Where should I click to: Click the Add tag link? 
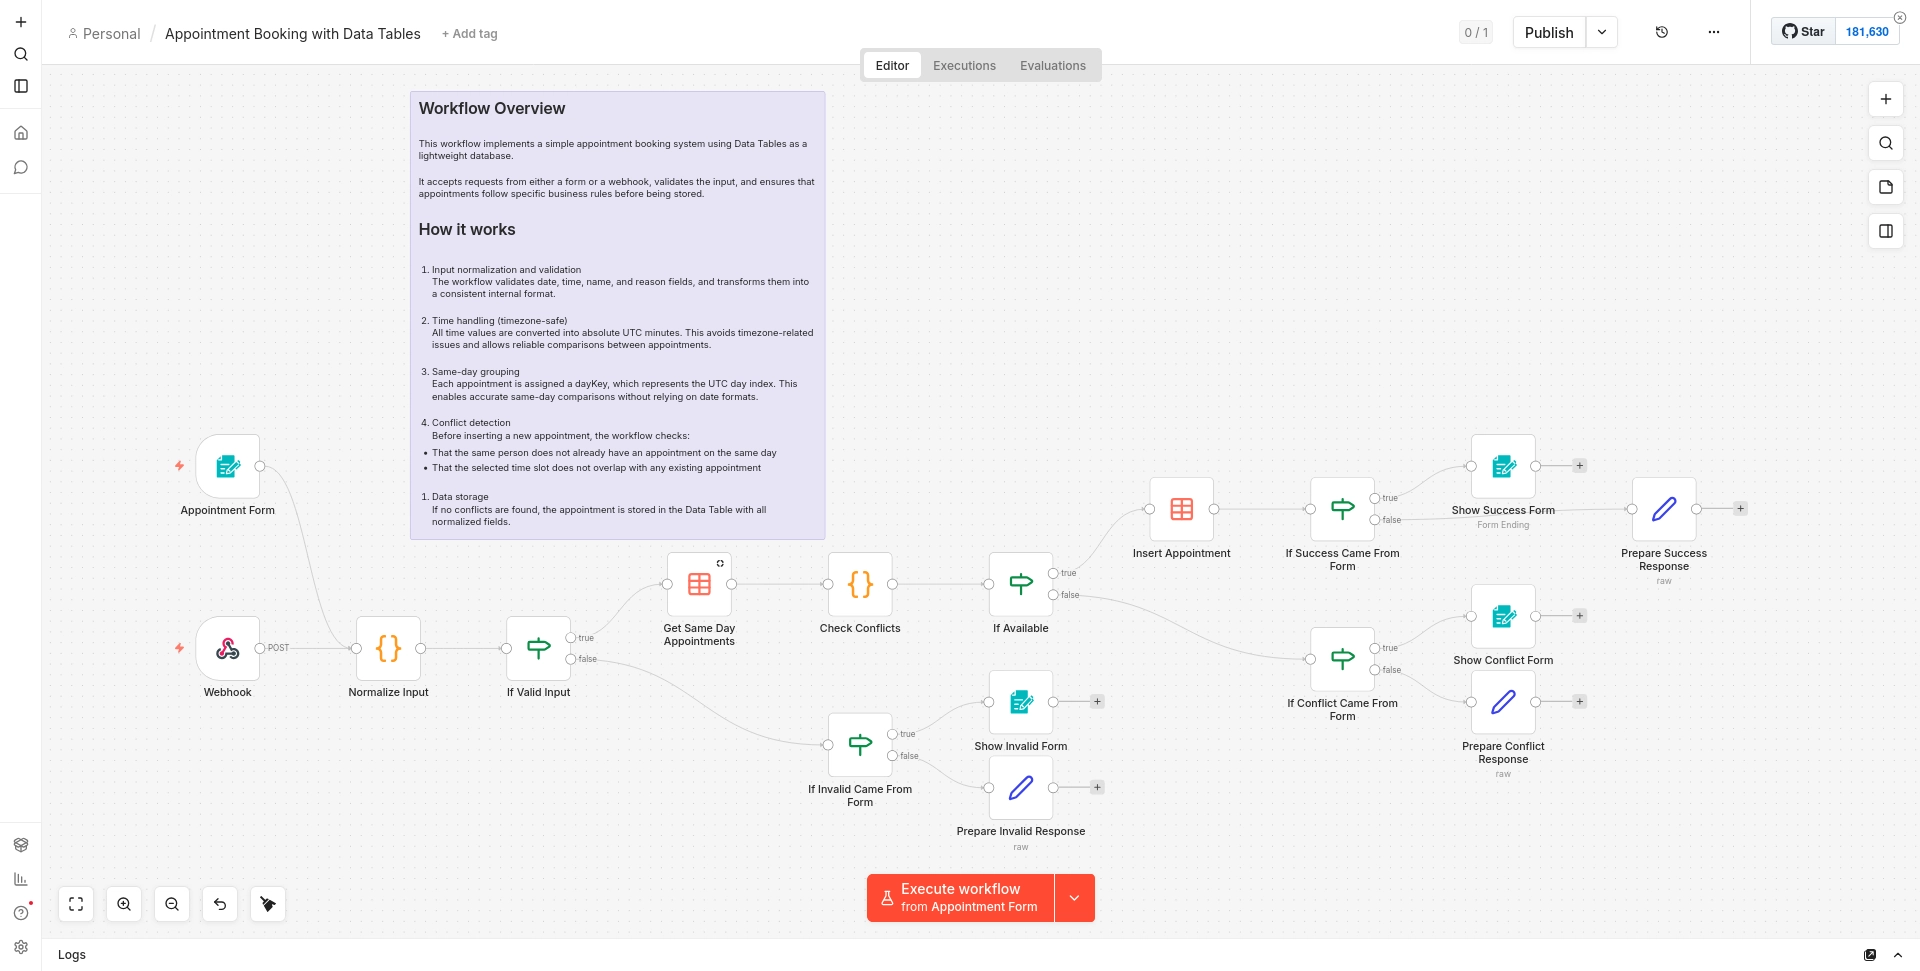point(470,34)
